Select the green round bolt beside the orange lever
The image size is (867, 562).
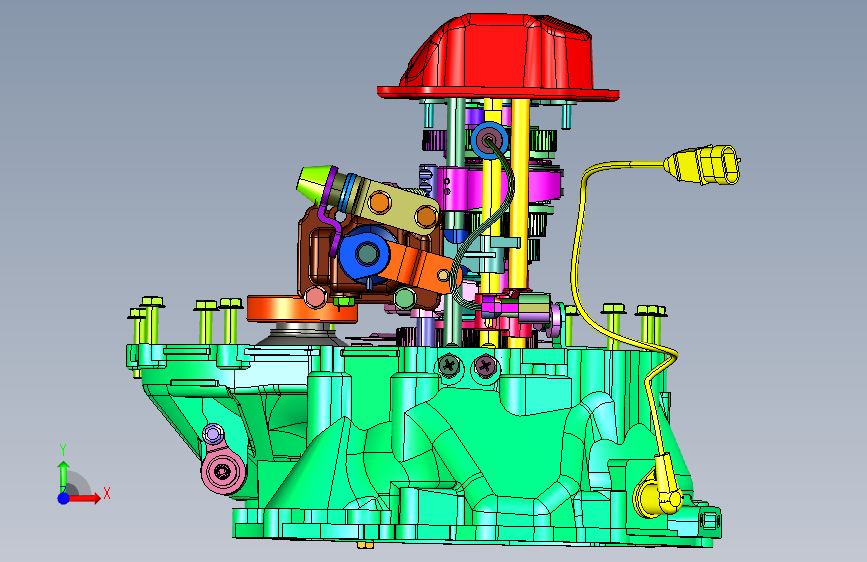[x=405, y=299]
